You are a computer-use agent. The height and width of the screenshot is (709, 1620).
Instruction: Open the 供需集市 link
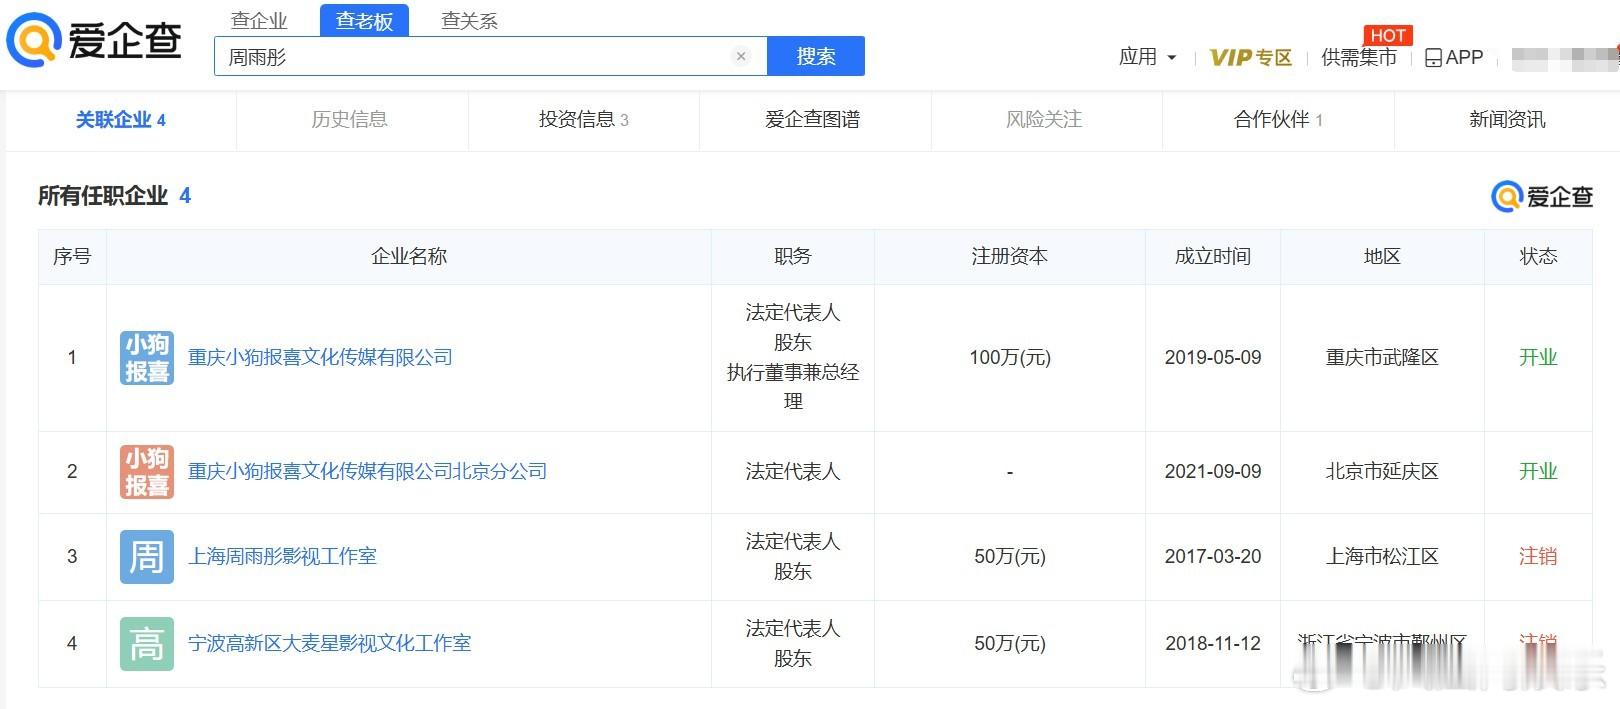click(x=1358, y=57)
